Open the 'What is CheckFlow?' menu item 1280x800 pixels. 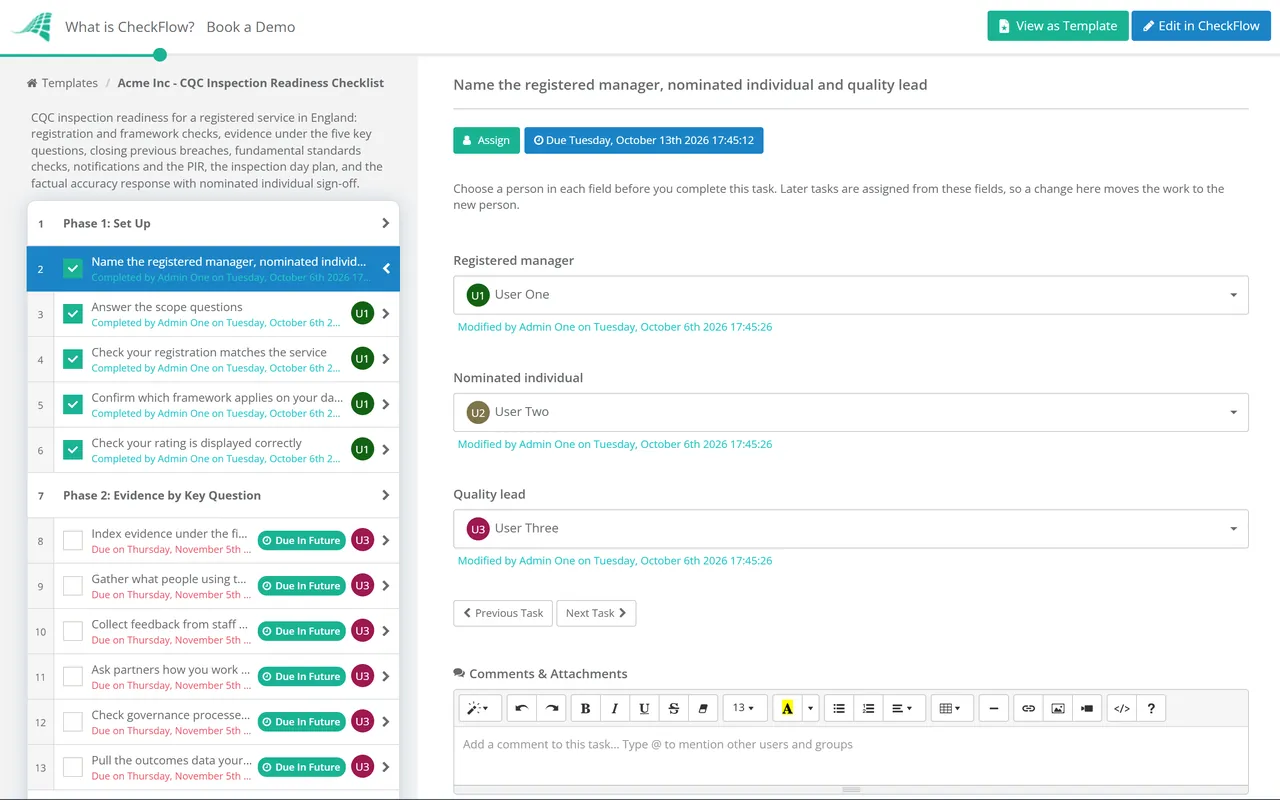[130, 27]
